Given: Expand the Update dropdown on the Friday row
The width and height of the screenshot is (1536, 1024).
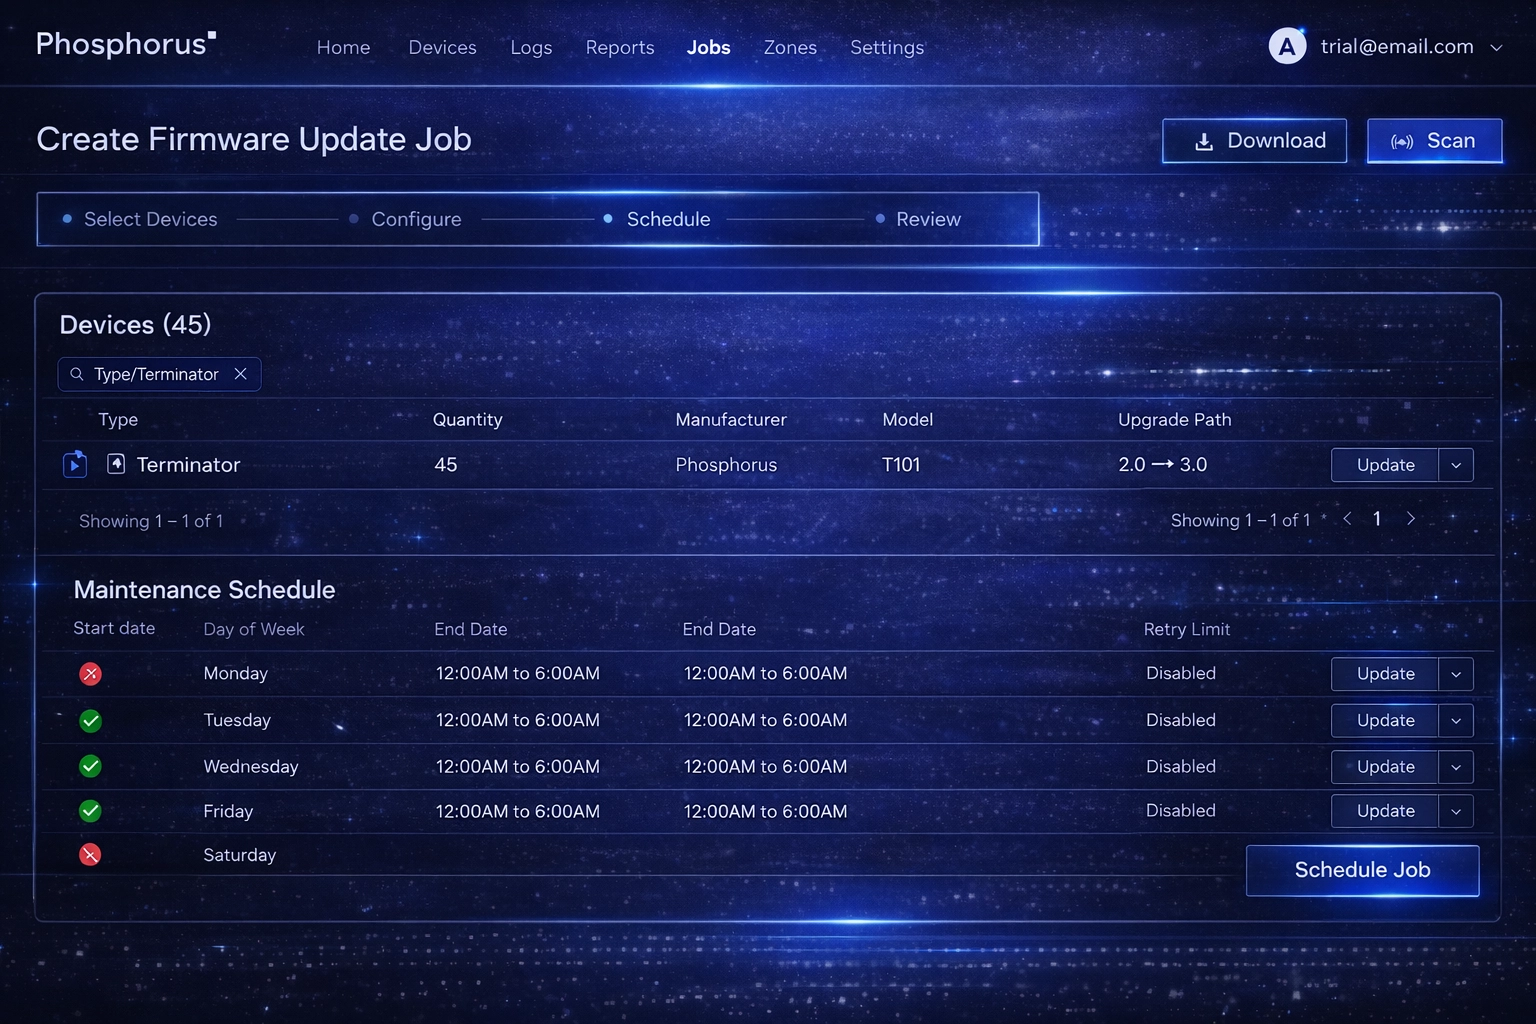Looking at the screenshot, I should point(1457,811).
